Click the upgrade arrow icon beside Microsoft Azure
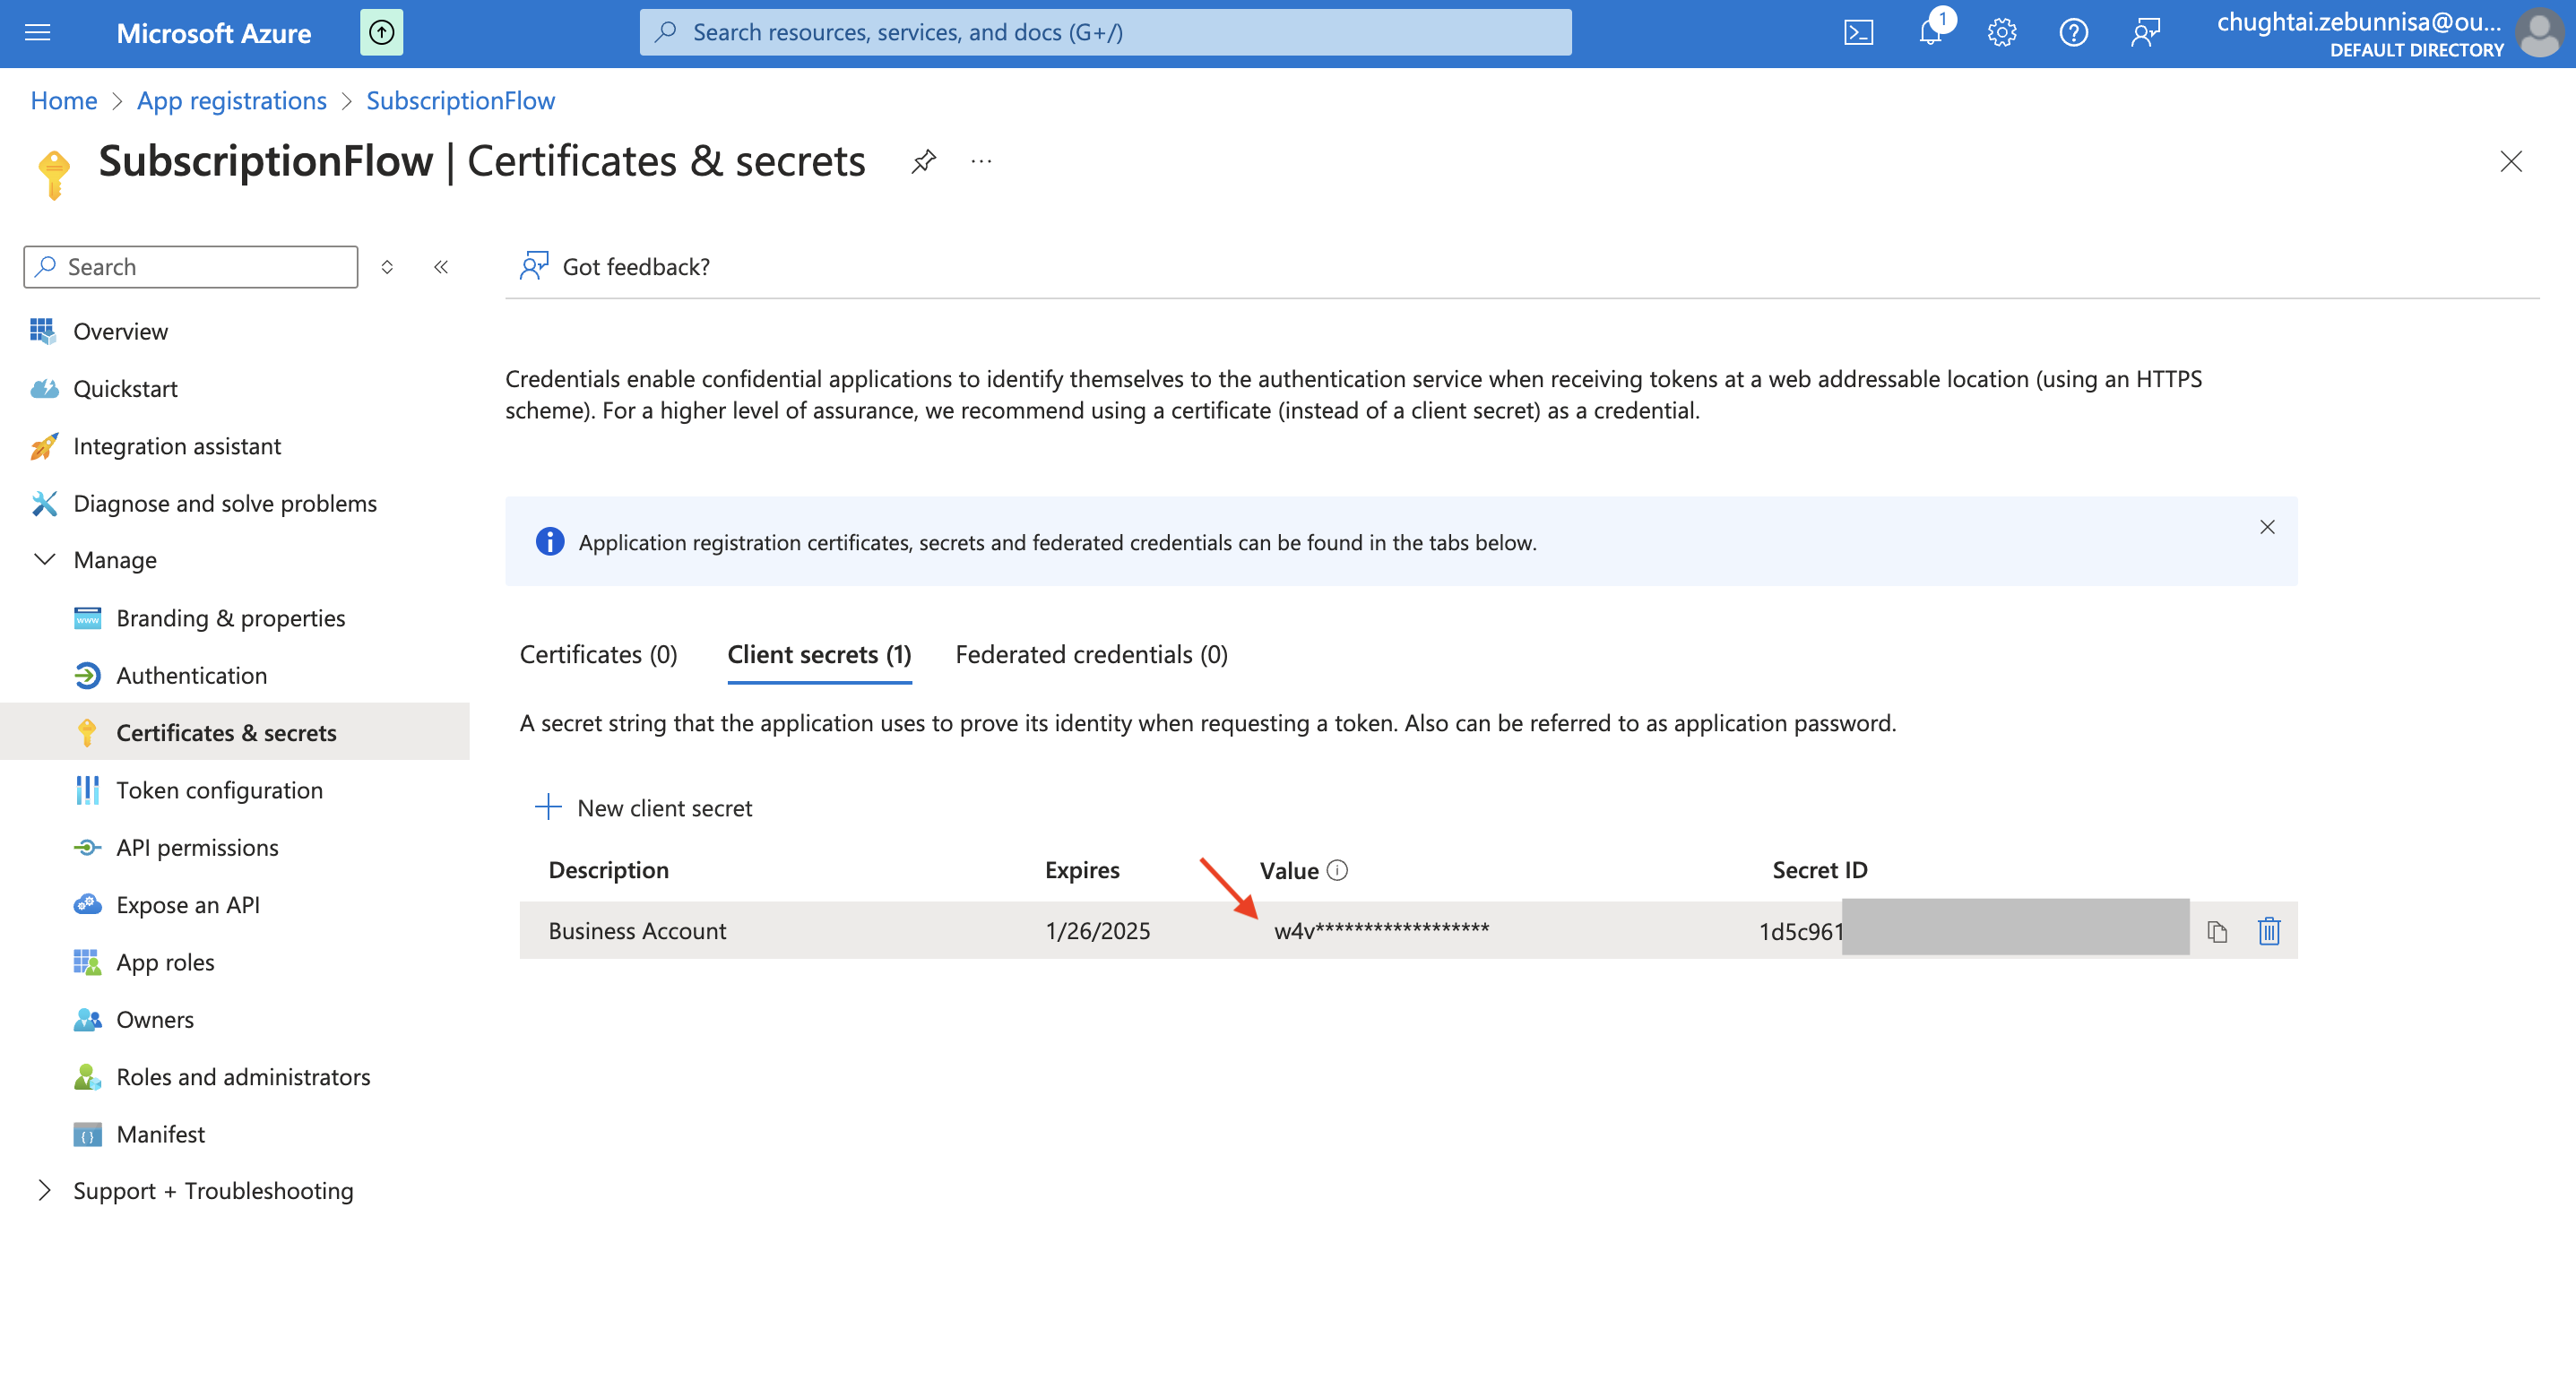 [x=381, y=33]
